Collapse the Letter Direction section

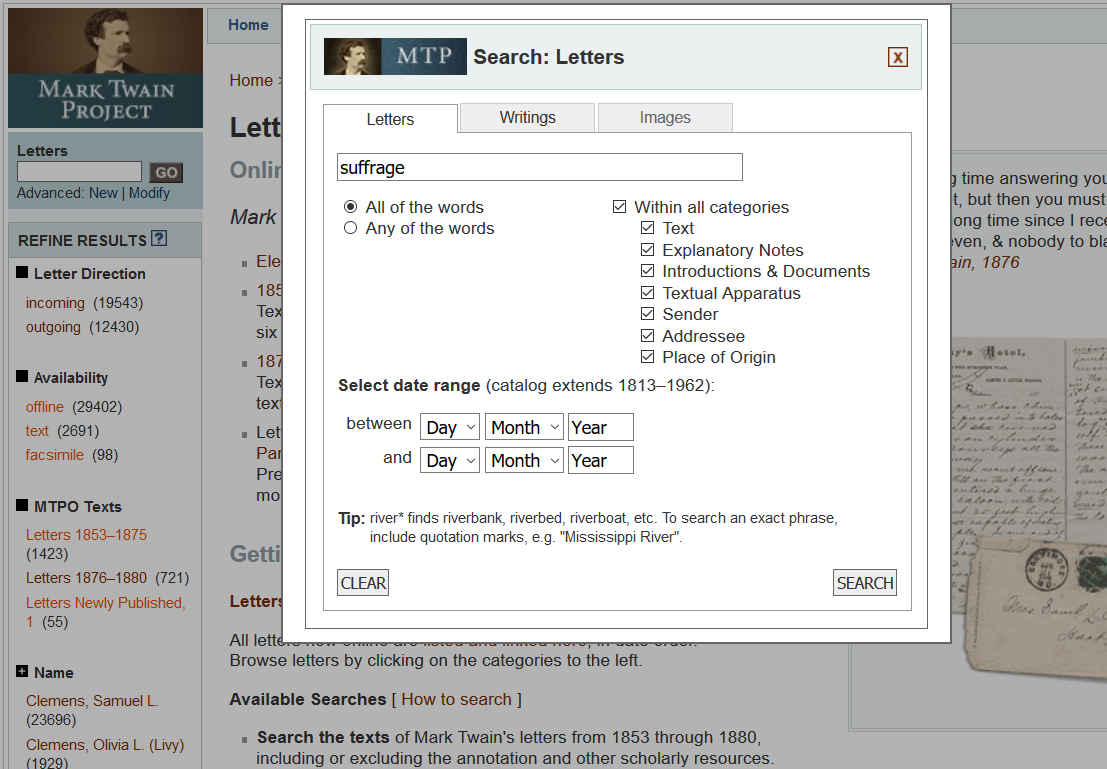(22, 273)
